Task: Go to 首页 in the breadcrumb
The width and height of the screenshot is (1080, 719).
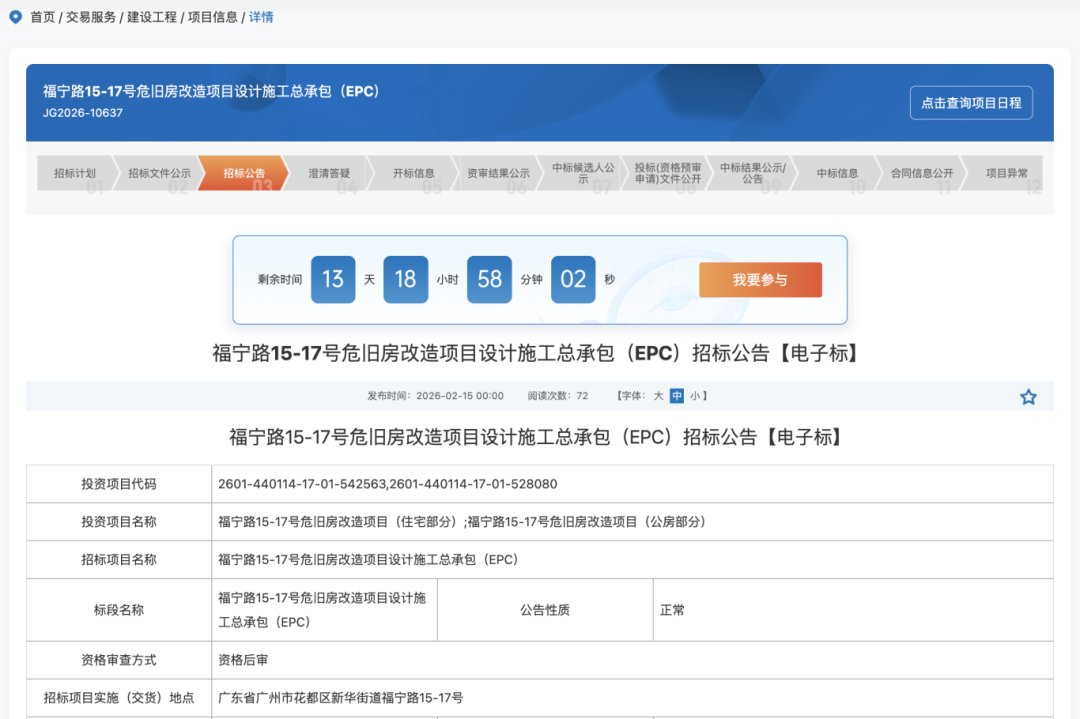Action: (x=42, y=17)
